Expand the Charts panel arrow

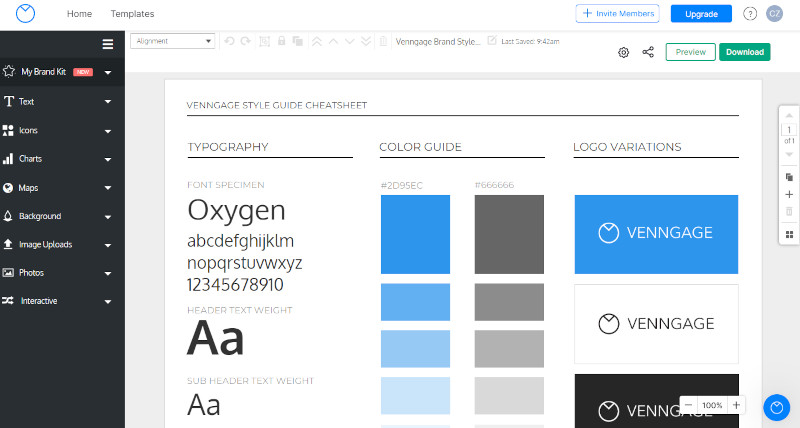tap(108, 159)
